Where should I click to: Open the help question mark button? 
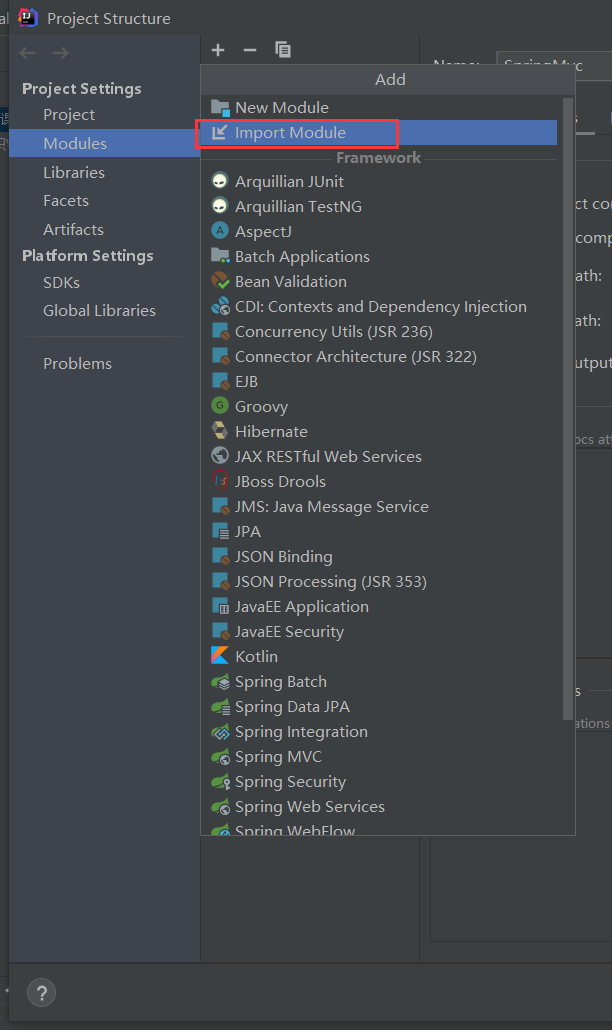coord(41,993)
